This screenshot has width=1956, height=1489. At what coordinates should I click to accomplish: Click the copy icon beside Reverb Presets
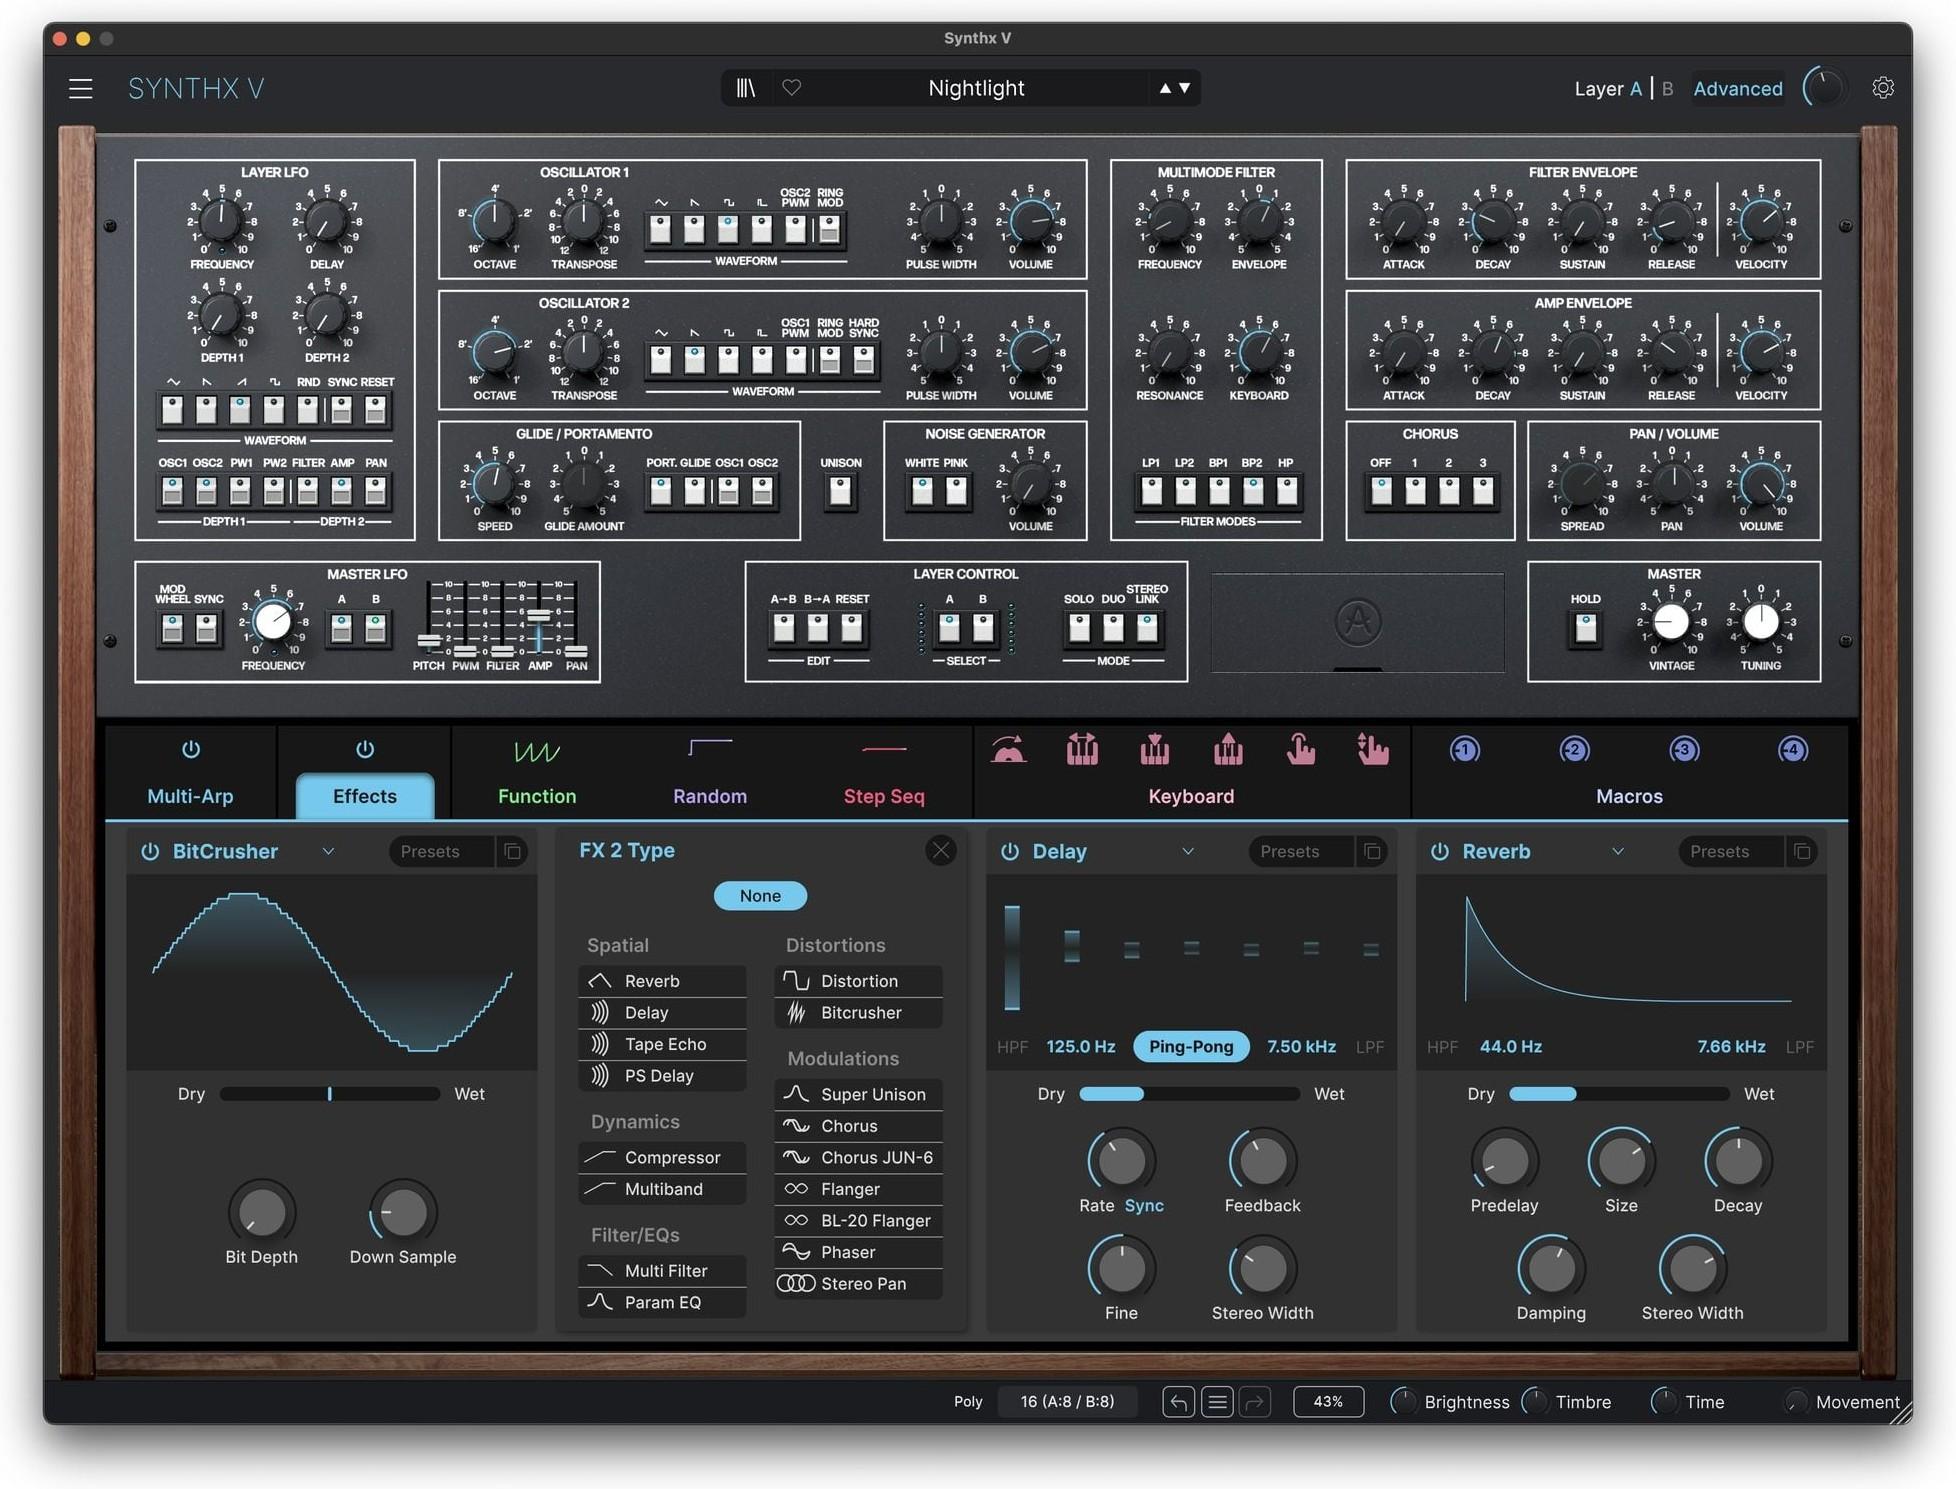pyautogui.click(x=1802, y=851)
